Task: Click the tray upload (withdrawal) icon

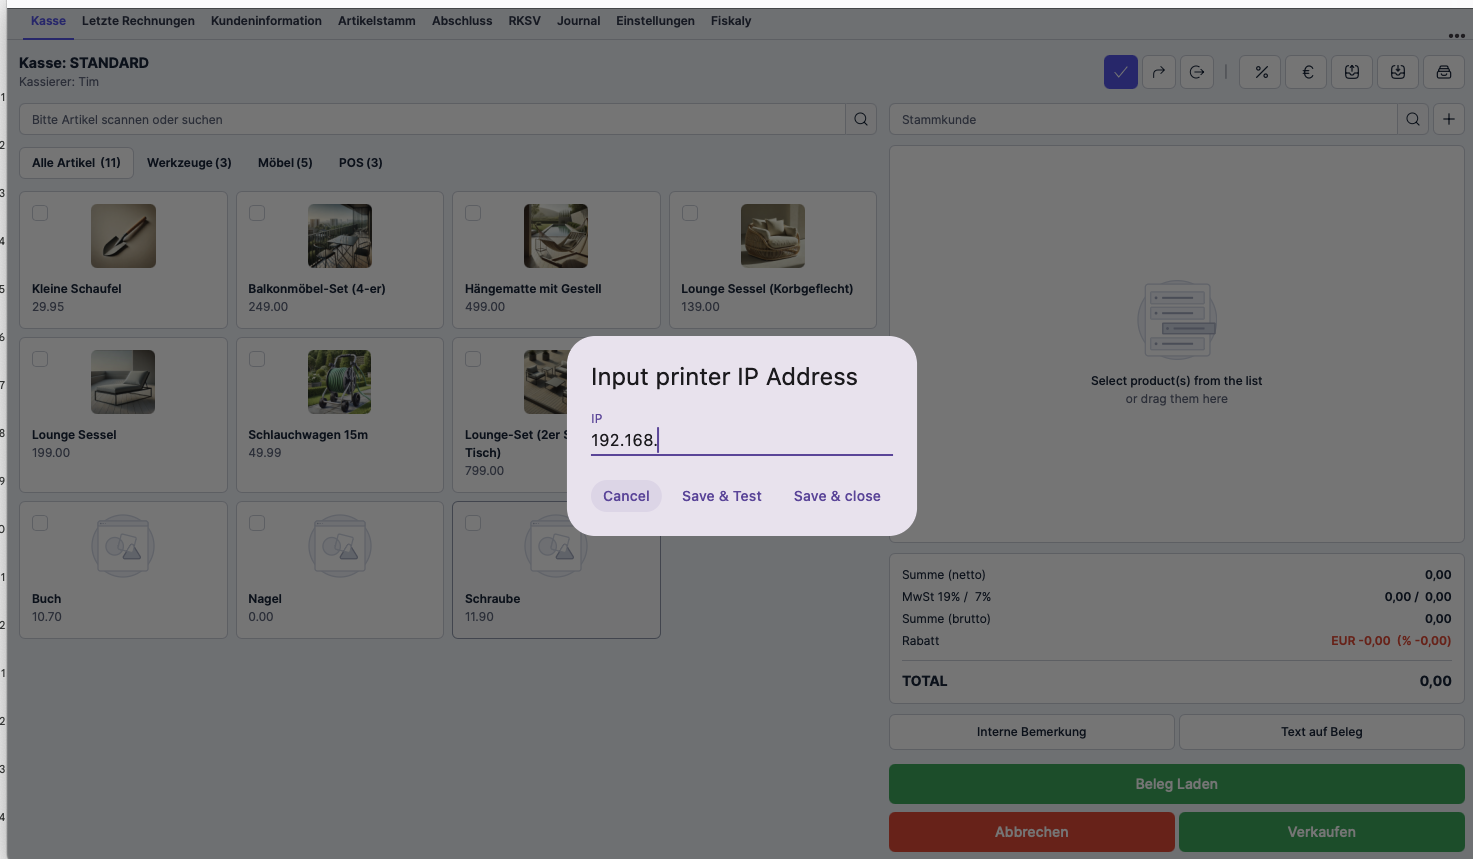Action: (x=1352, y=72)
